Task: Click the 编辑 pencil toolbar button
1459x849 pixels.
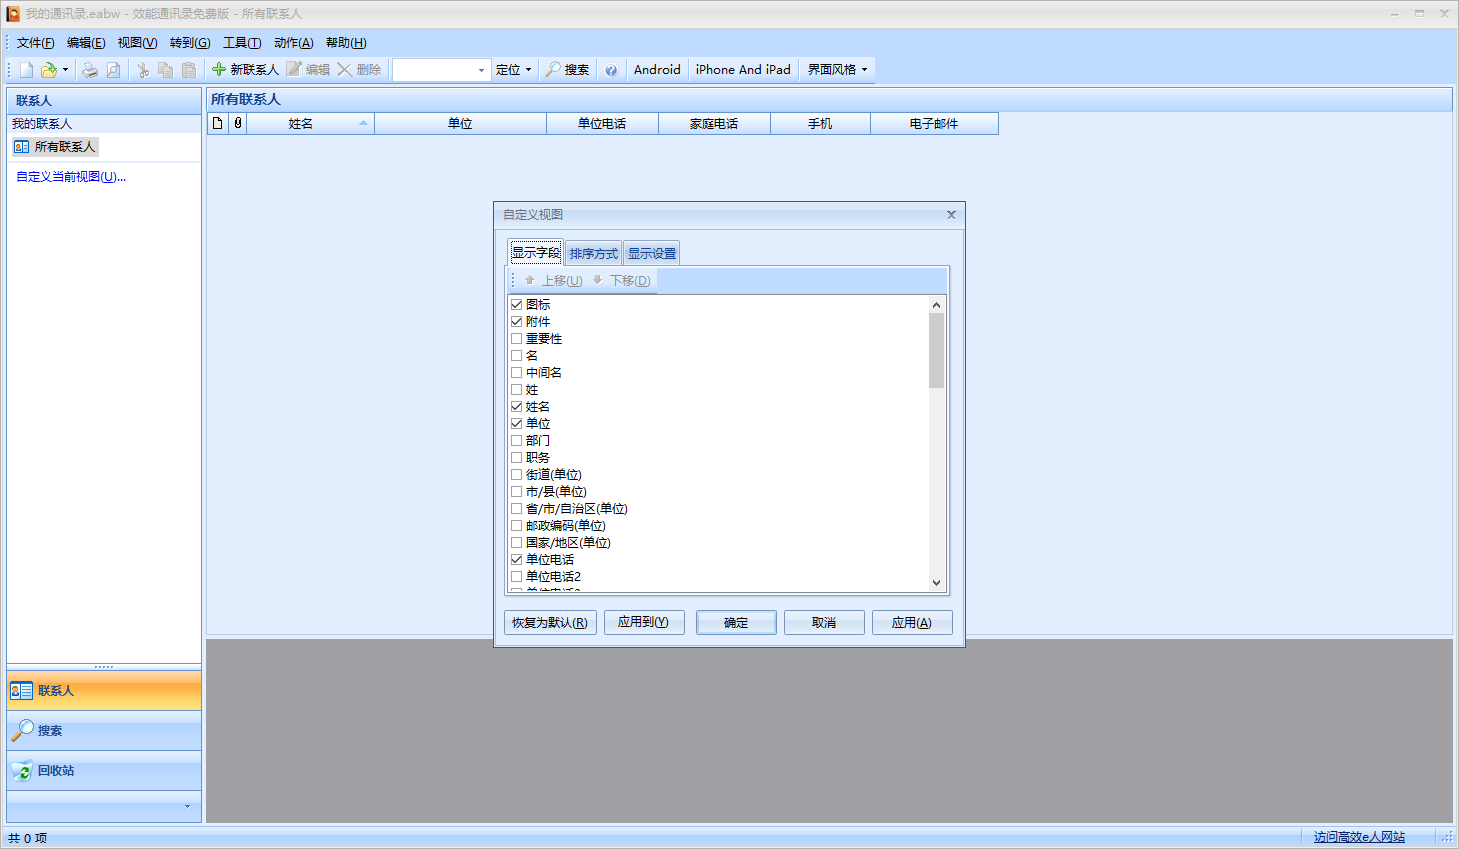Action: tap(308, 70)
